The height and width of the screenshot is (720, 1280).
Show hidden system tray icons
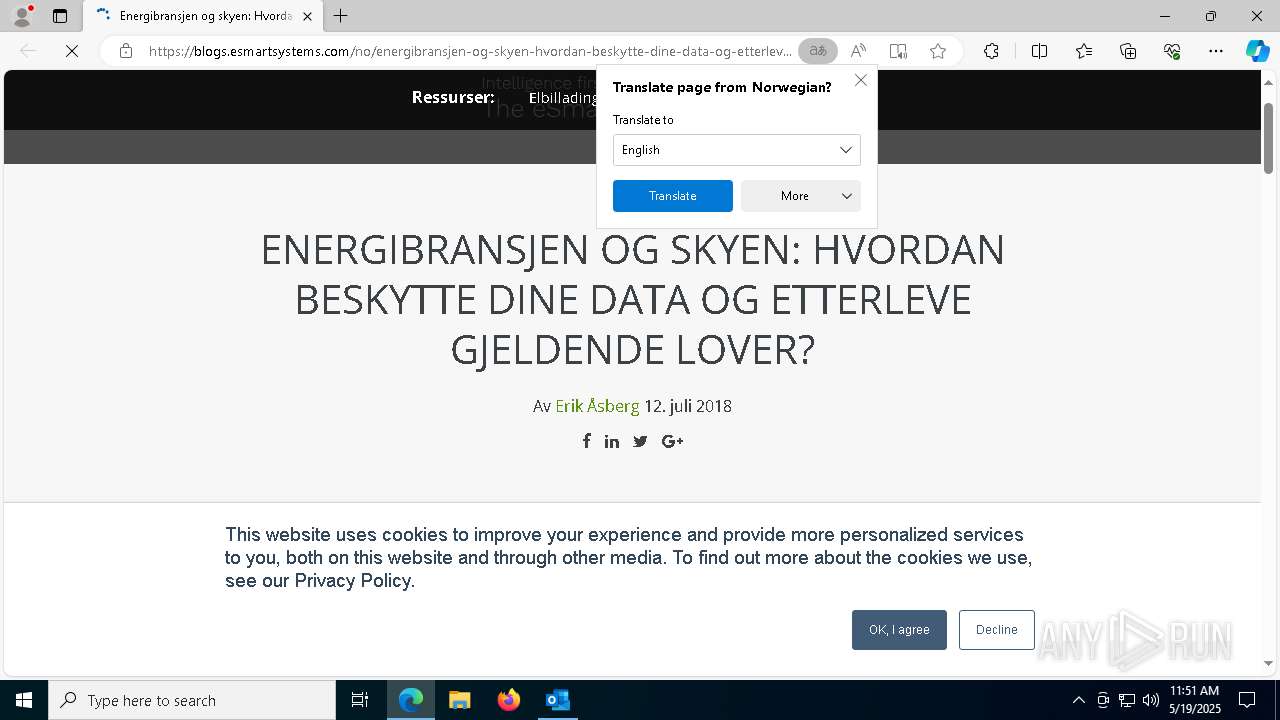coord(1078,700)
